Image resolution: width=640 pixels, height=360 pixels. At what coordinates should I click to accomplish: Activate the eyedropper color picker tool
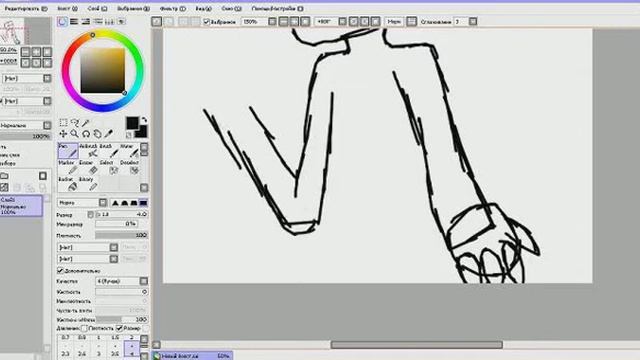coord(109,133)
